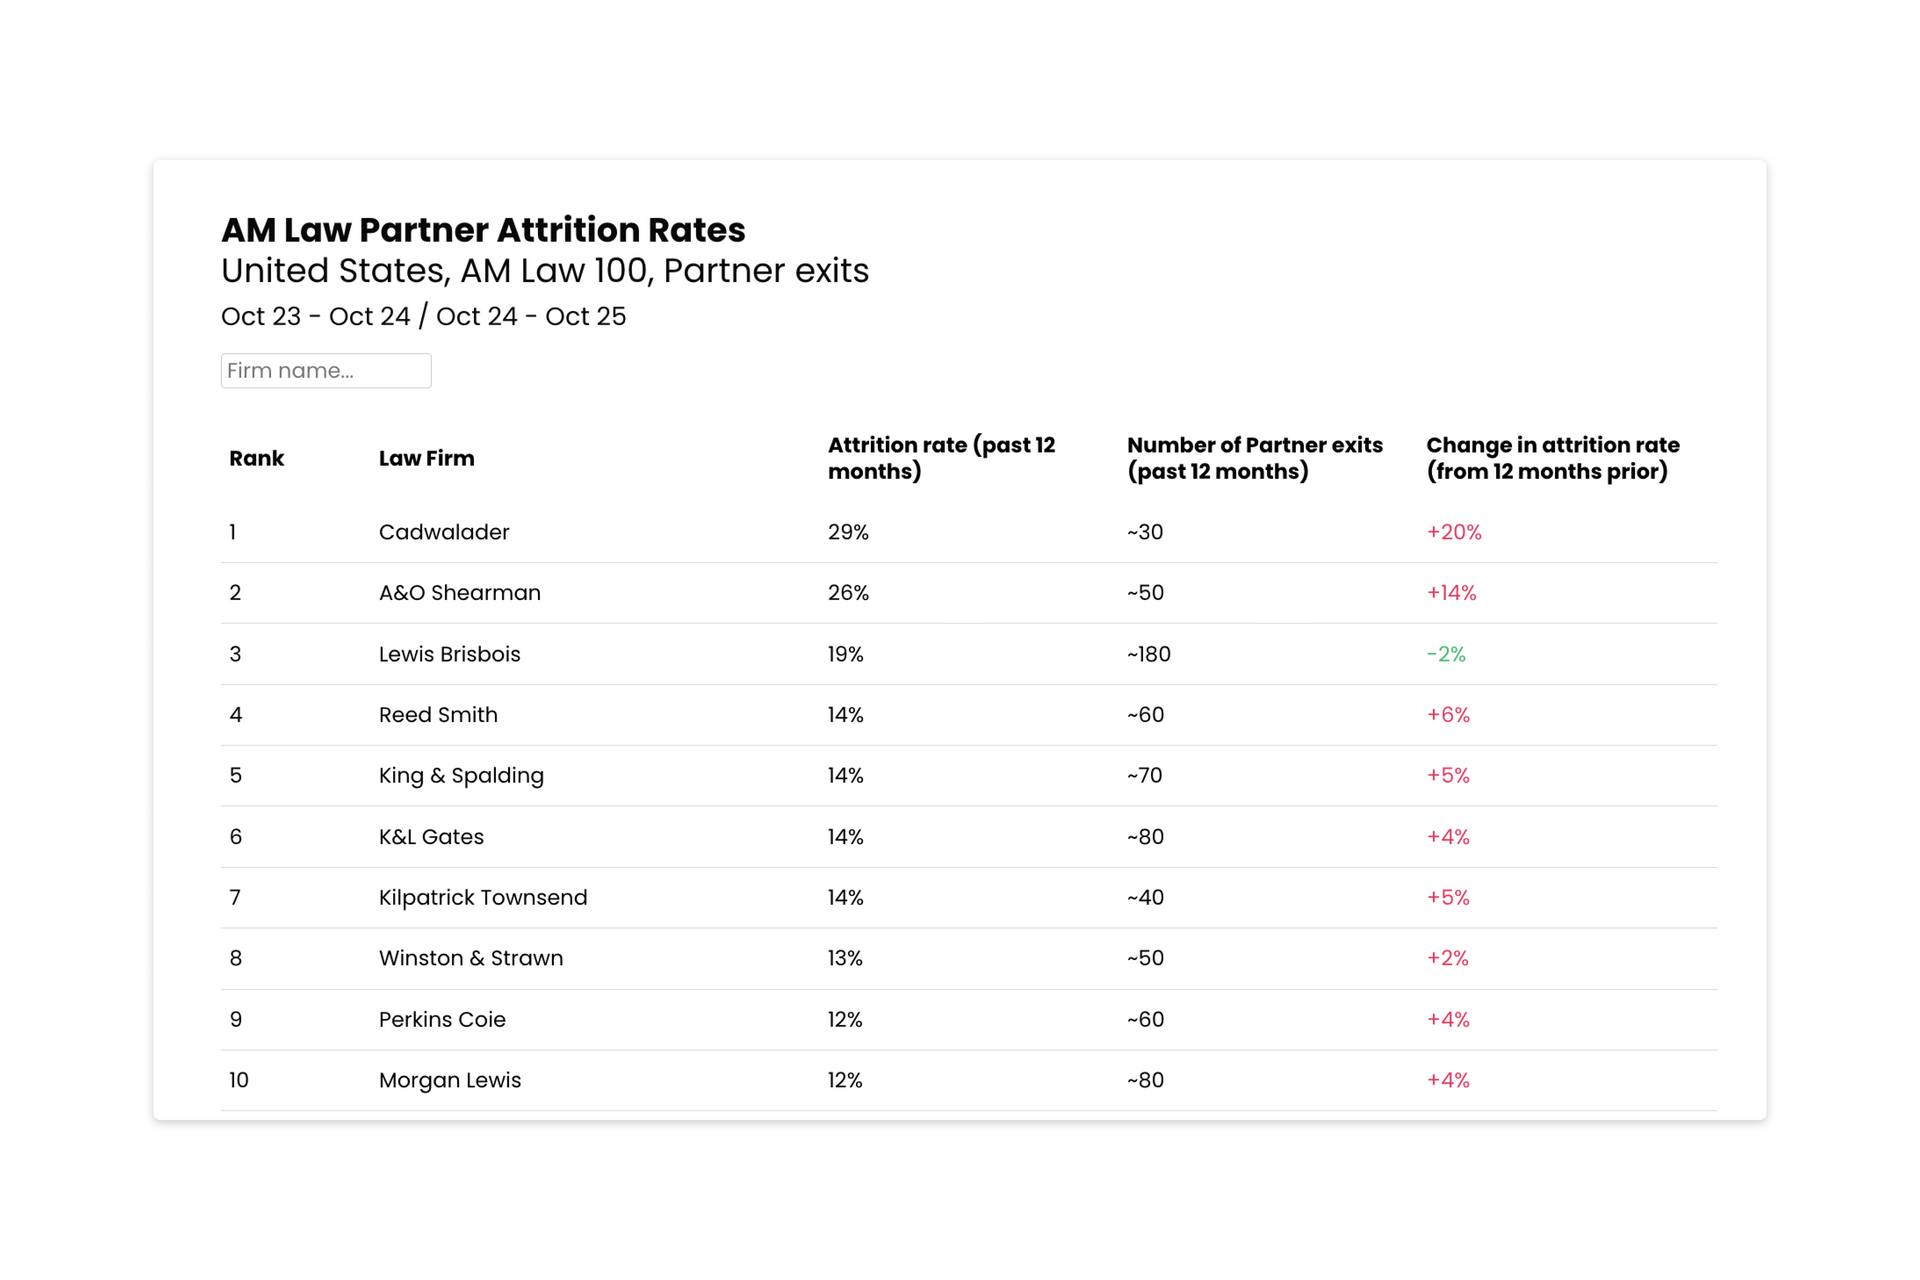Sort by the Rank column header
The image size is (1920, 1280).
click(x=256, y=458)
